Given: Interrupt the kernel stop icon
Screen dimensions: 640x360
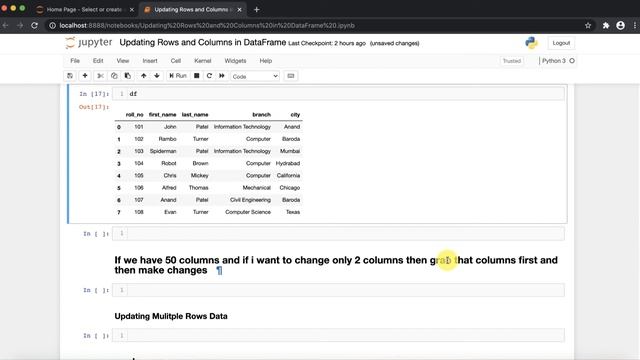Looking at the screenshot, I should point(196,76).
